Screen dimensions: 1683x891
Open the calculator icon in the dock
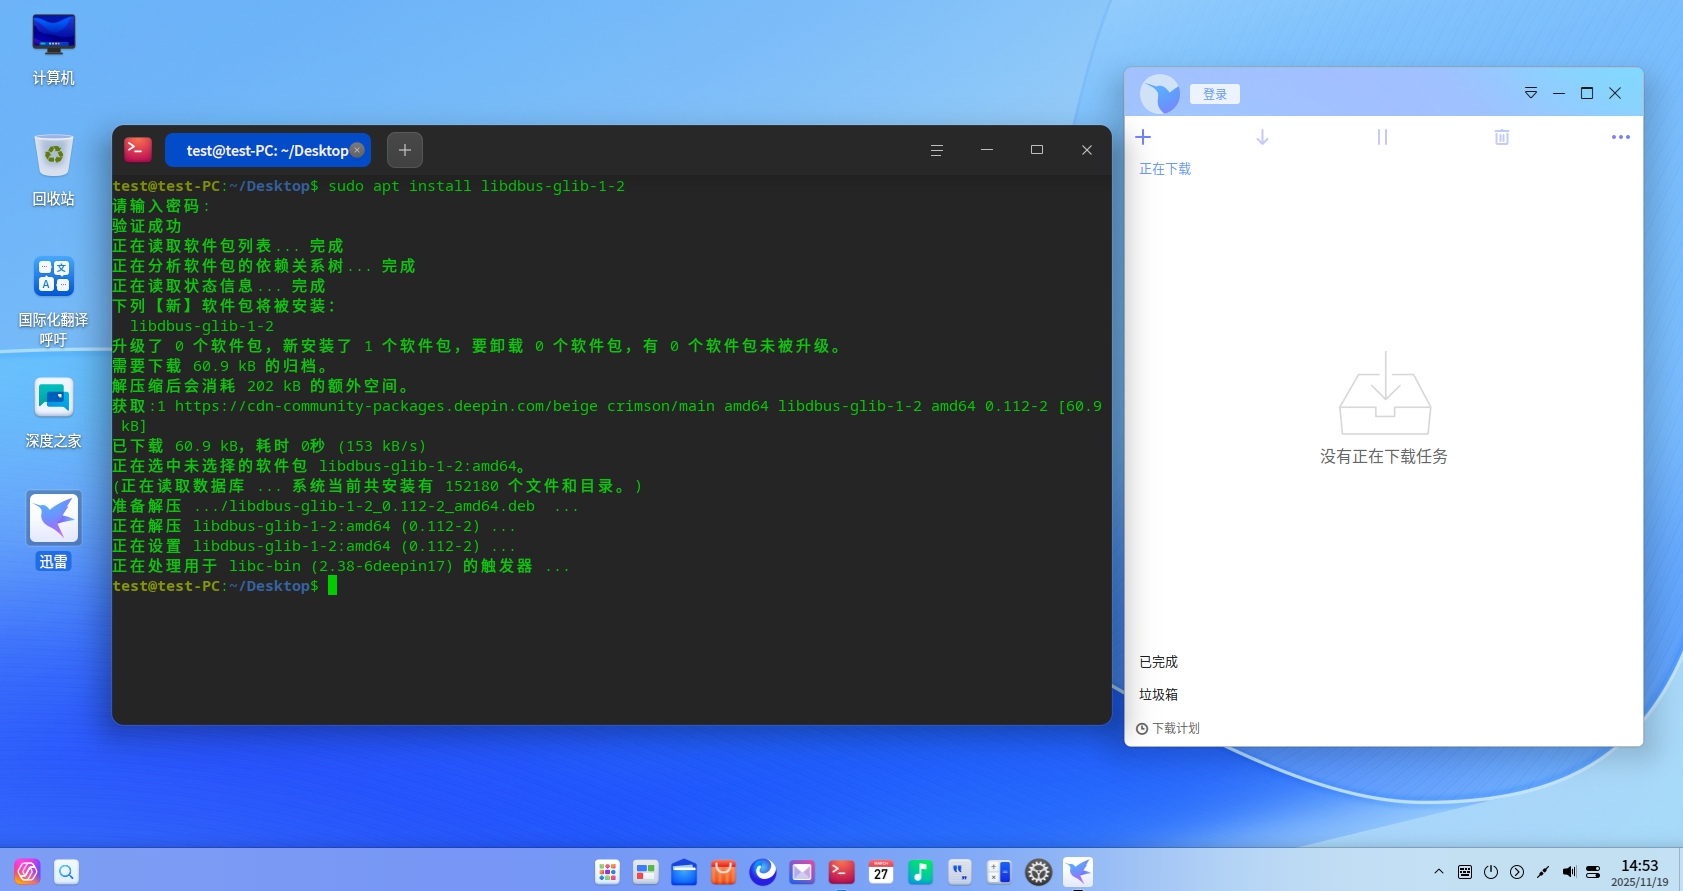(x=999, y=872)
